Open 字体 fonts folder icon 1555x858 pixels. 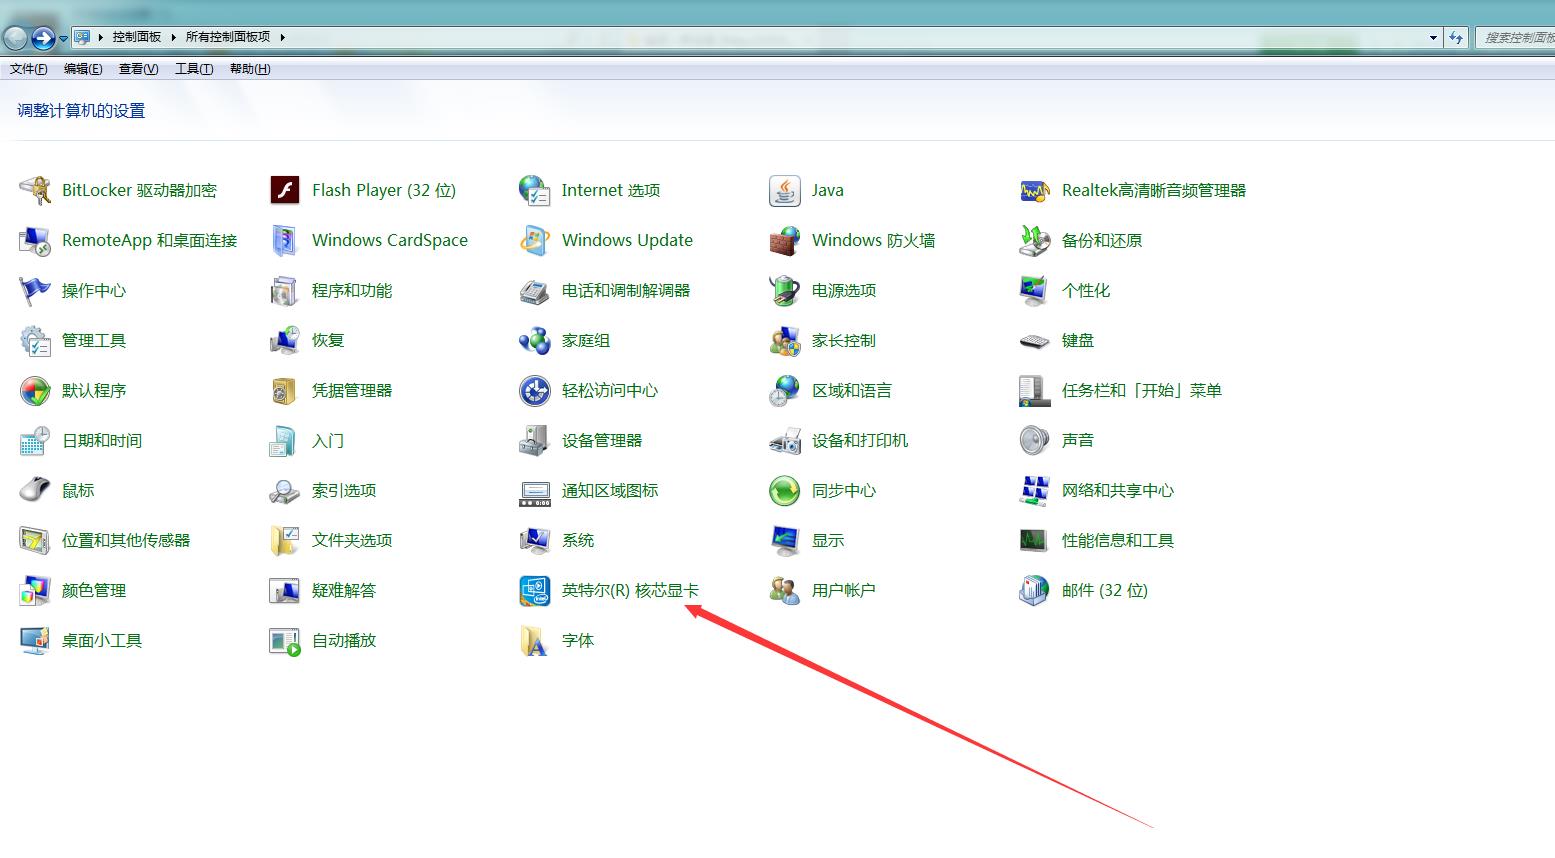[x=535, y=640]
